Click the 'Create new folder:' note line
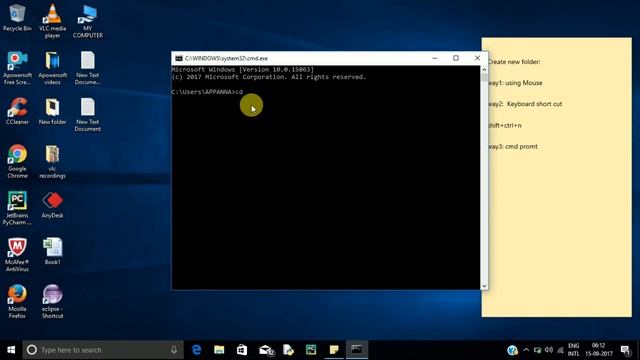Viewport: 640px width, 360px height. tap(514, 62)
